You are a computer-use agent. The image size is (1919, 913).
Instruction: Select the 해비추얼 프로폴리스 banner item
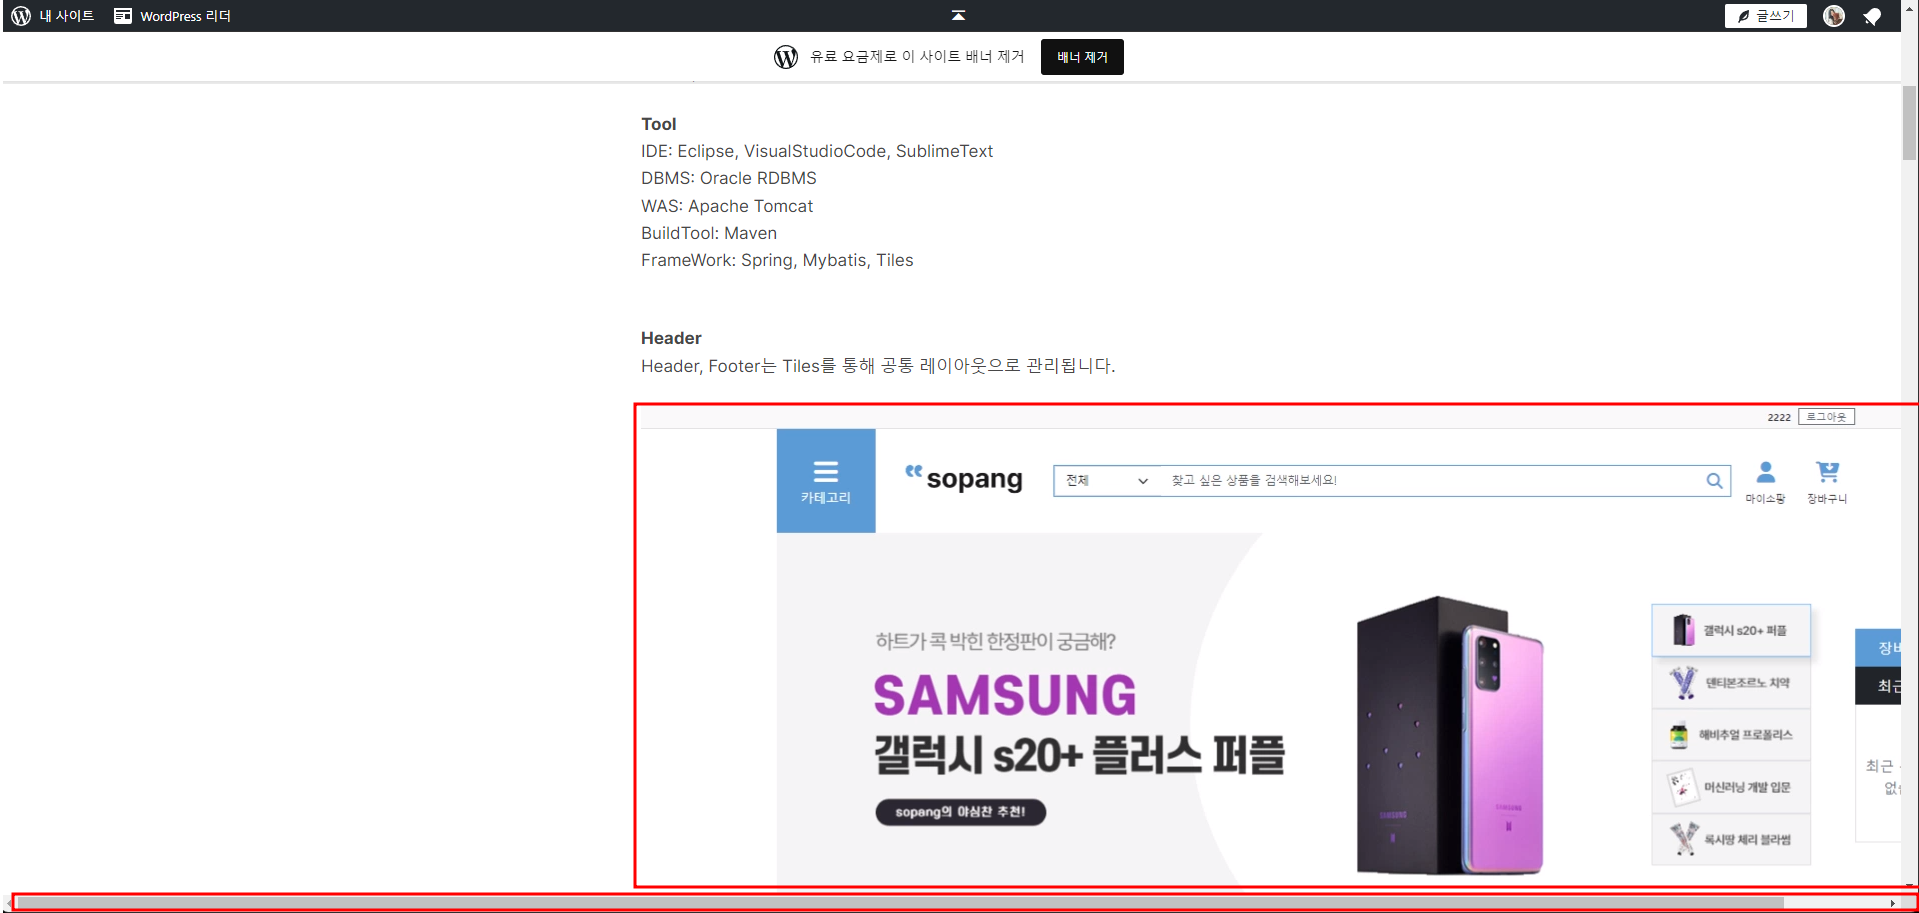click(x=1731, y=735)
